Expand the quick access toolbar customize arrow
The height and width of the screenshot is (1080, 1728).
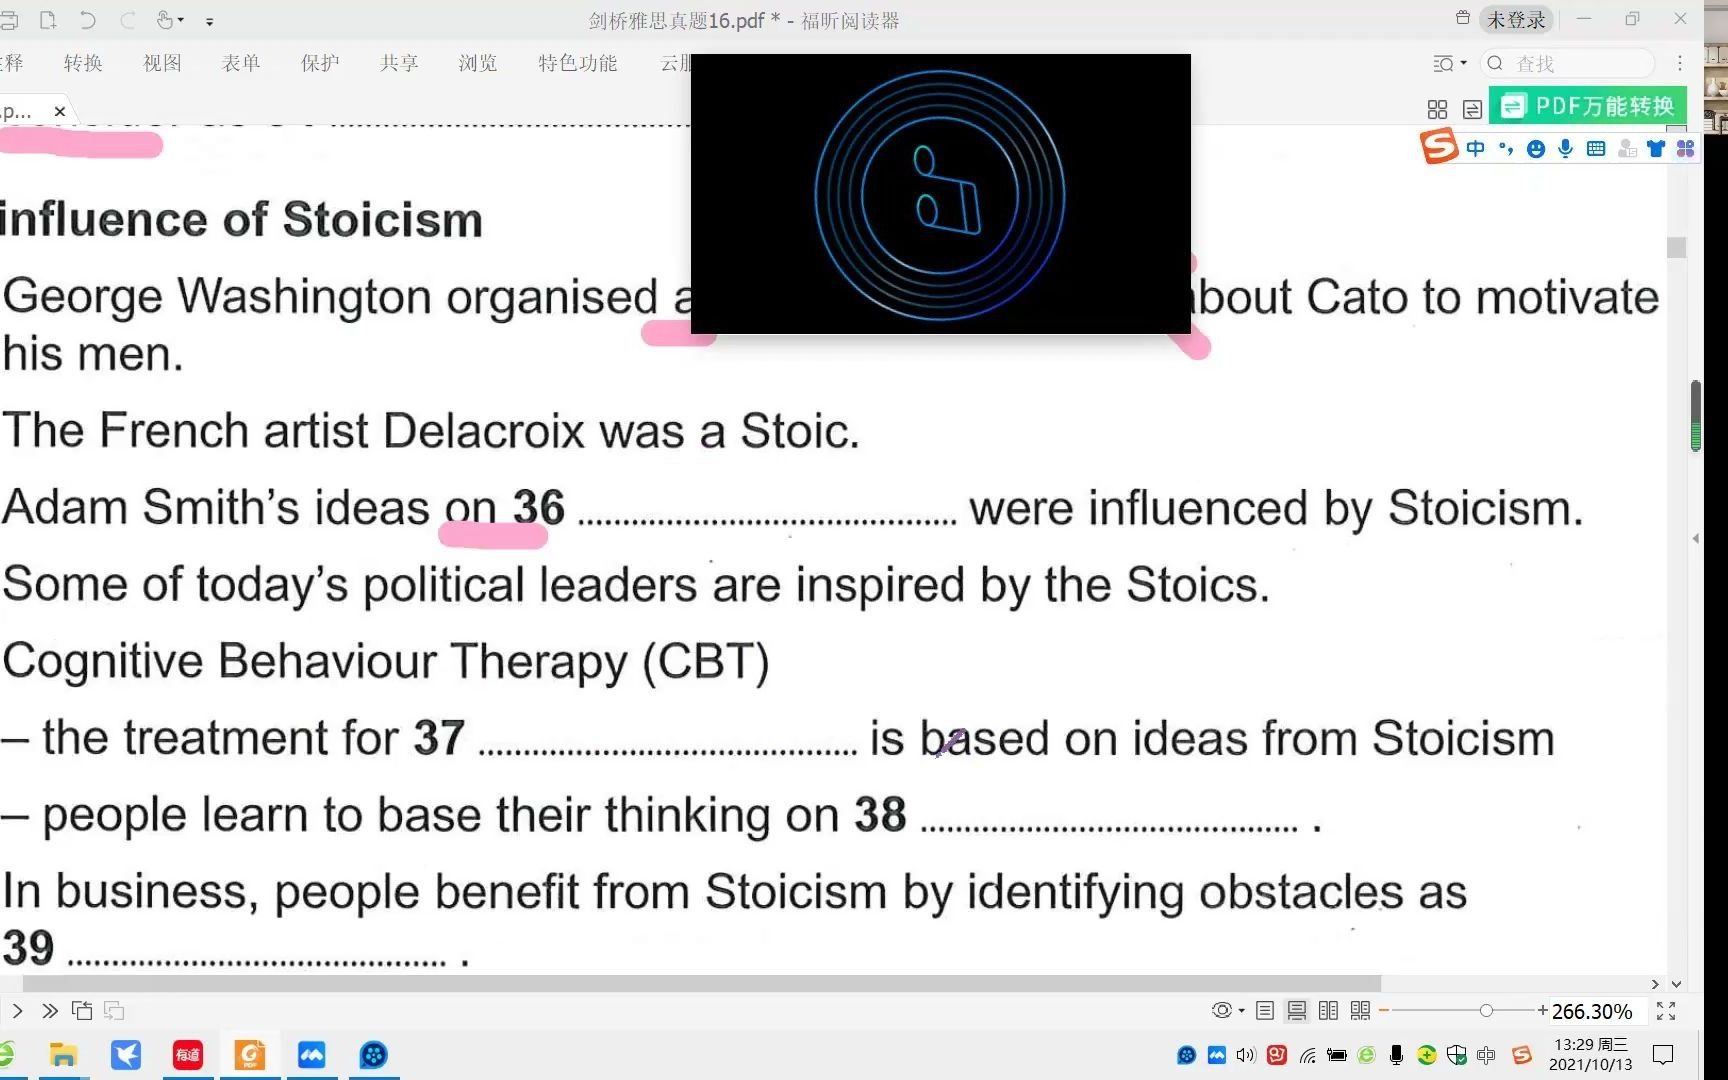[209, 21]
